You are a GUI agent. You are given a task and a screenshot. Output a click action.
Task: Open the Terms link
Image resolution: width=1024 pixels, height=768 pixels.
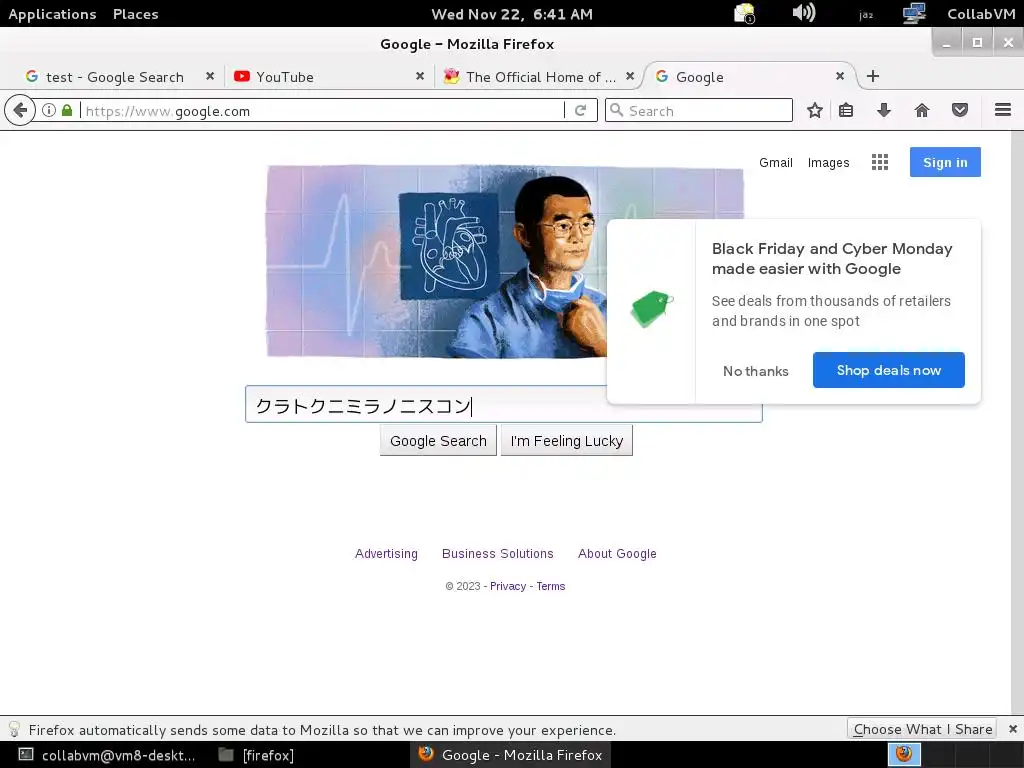pos(551,586)
